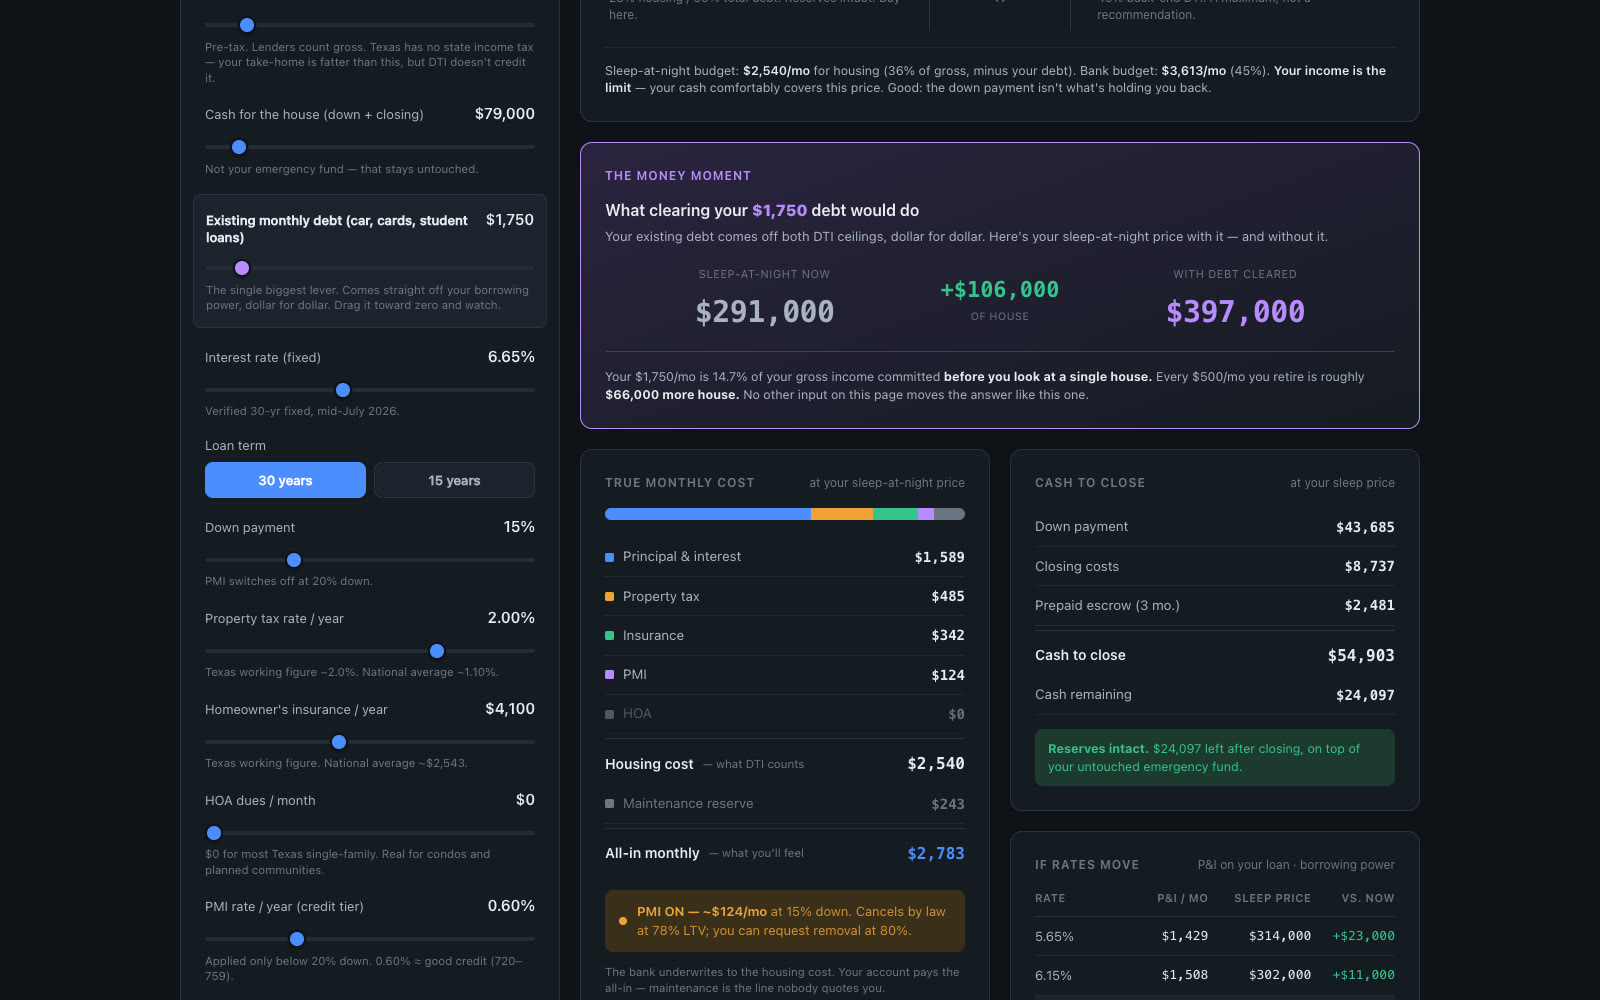Click the $8,737 closing costs amount
This screenshot has height=1000, width=1600.
1369,566
